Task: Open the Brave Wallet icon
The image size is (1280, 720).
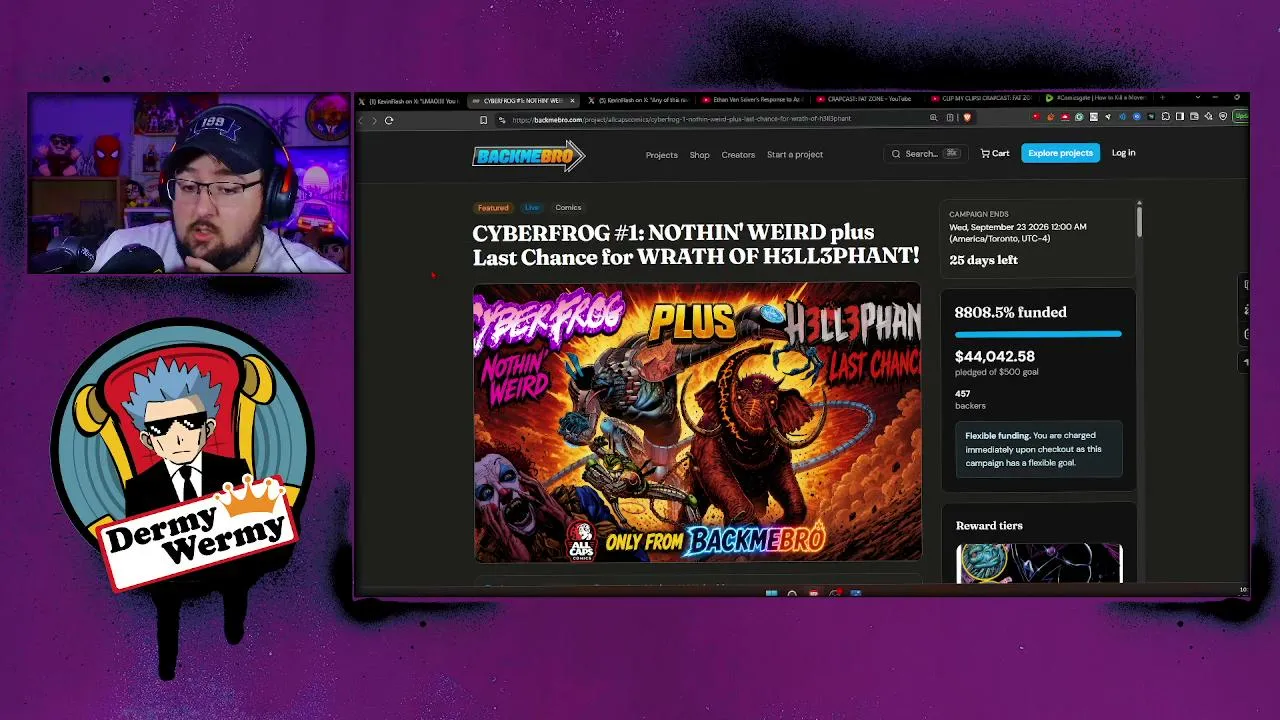Action: [x=1194, y=117]
